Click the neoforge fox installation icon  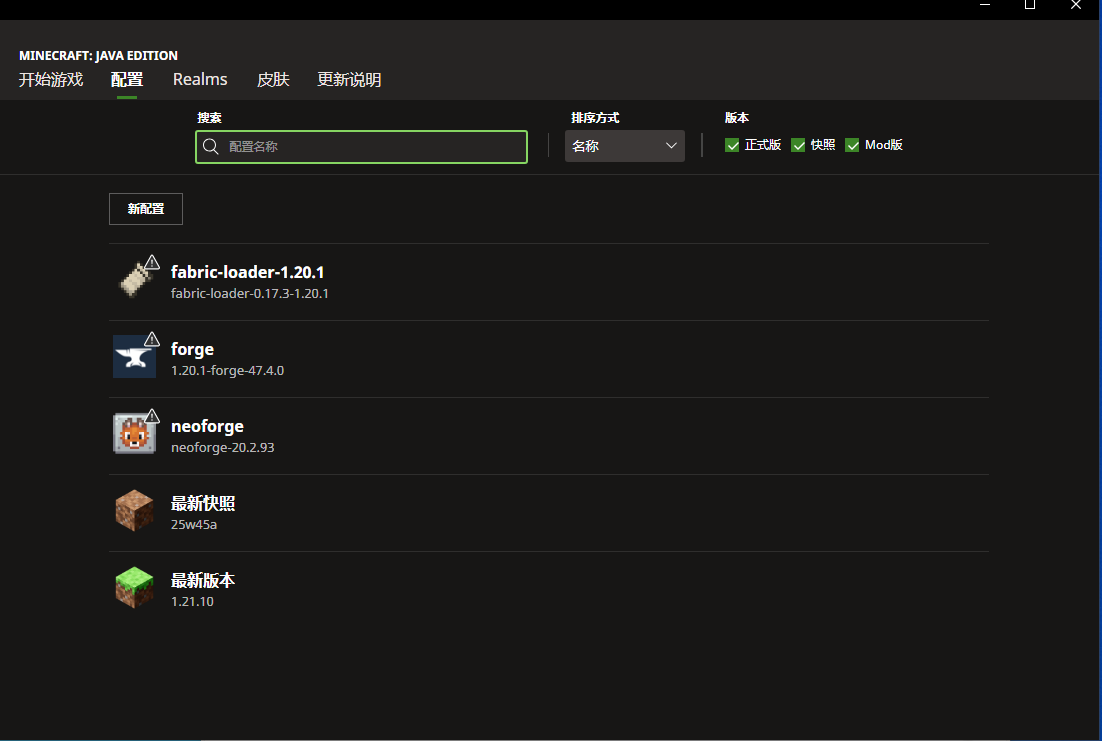tap(135, 433)
